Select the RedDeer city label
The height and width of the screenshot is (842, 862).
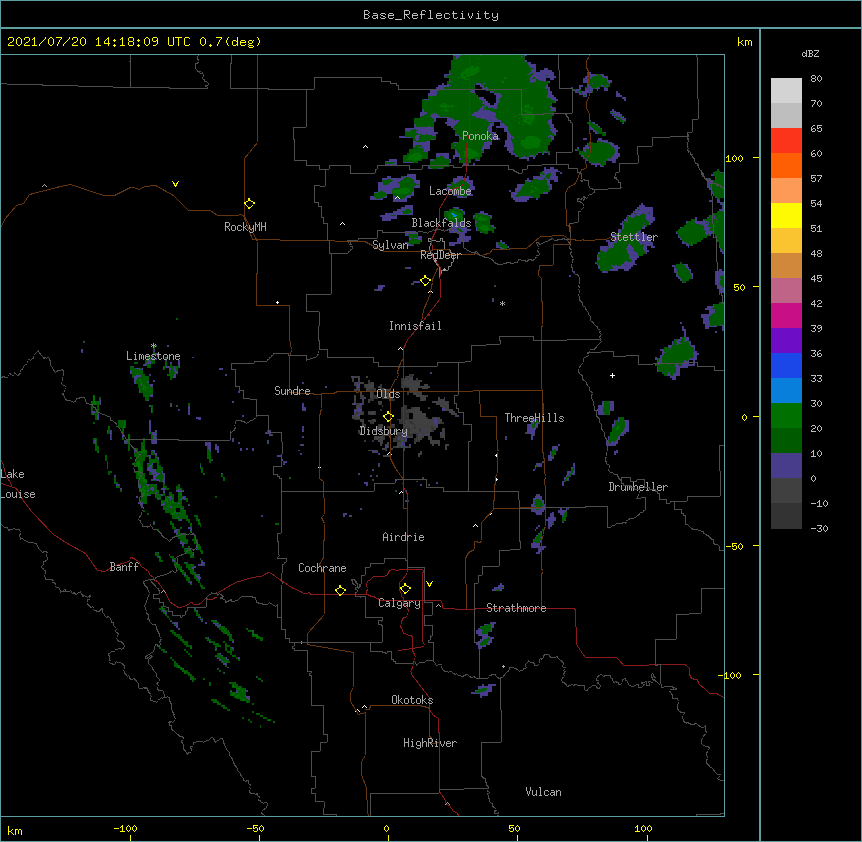point(440,255)
